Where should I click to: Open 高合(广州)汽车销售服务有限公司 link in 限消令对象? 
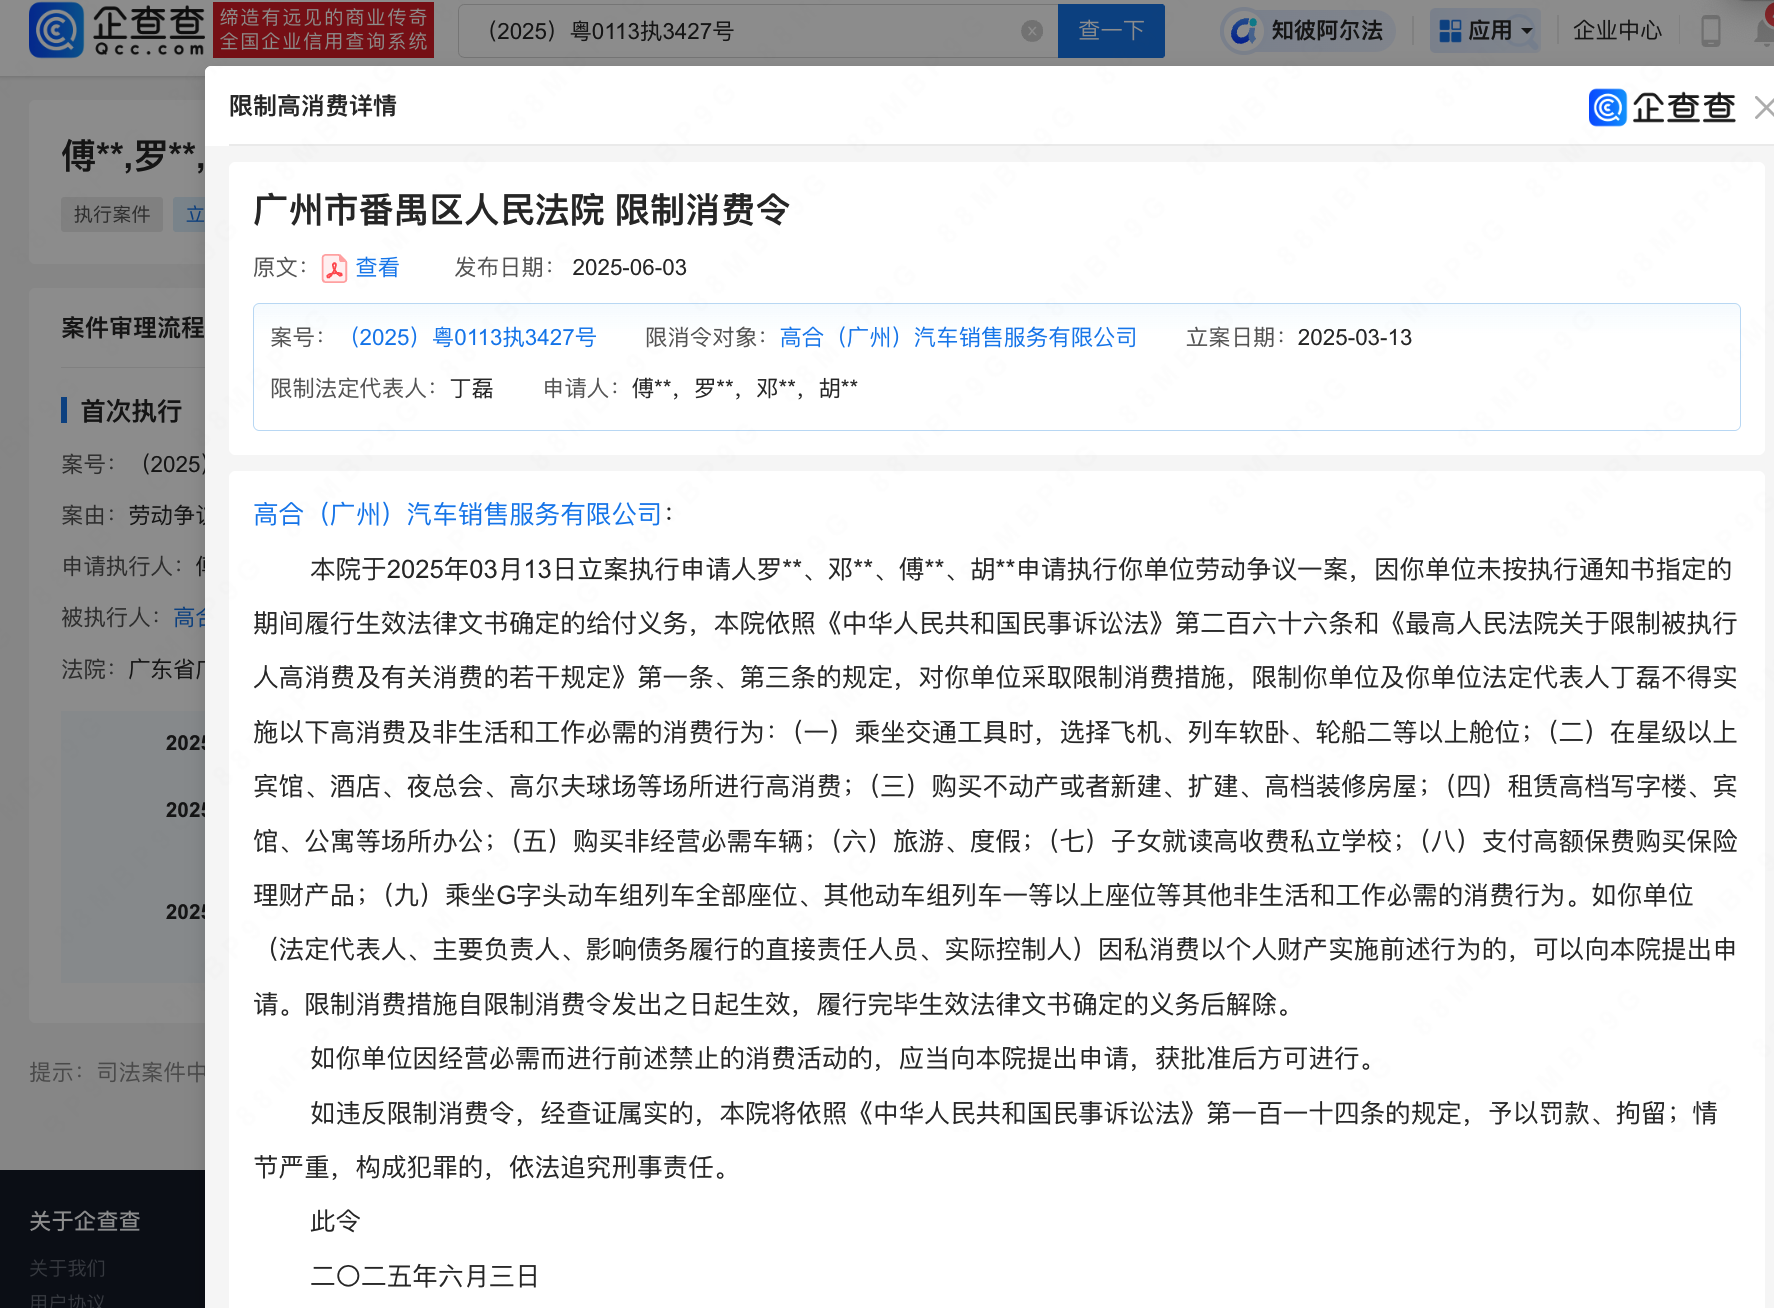[958, 338]
